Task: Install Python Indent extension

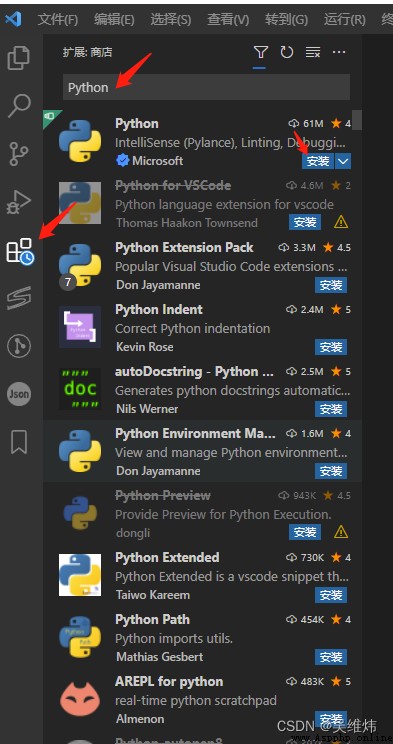Action: point(331,347)
